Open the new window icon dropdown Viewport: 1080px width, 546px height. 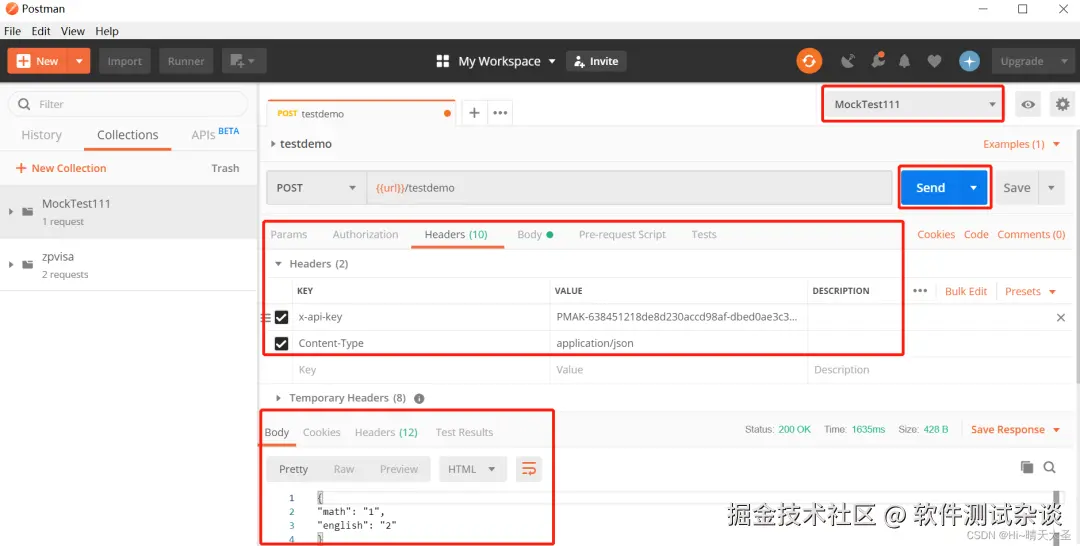242,61
